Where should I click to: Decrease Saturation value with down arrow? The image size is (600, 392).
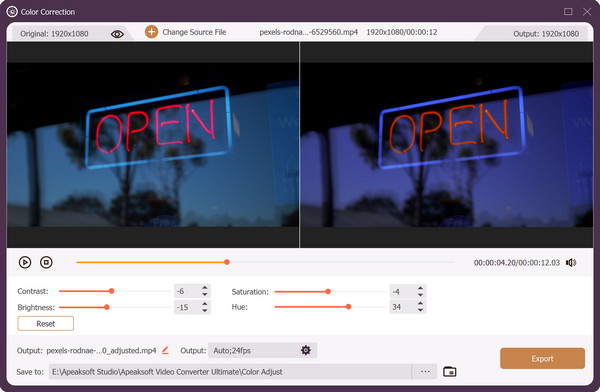(x=421, y=295)
